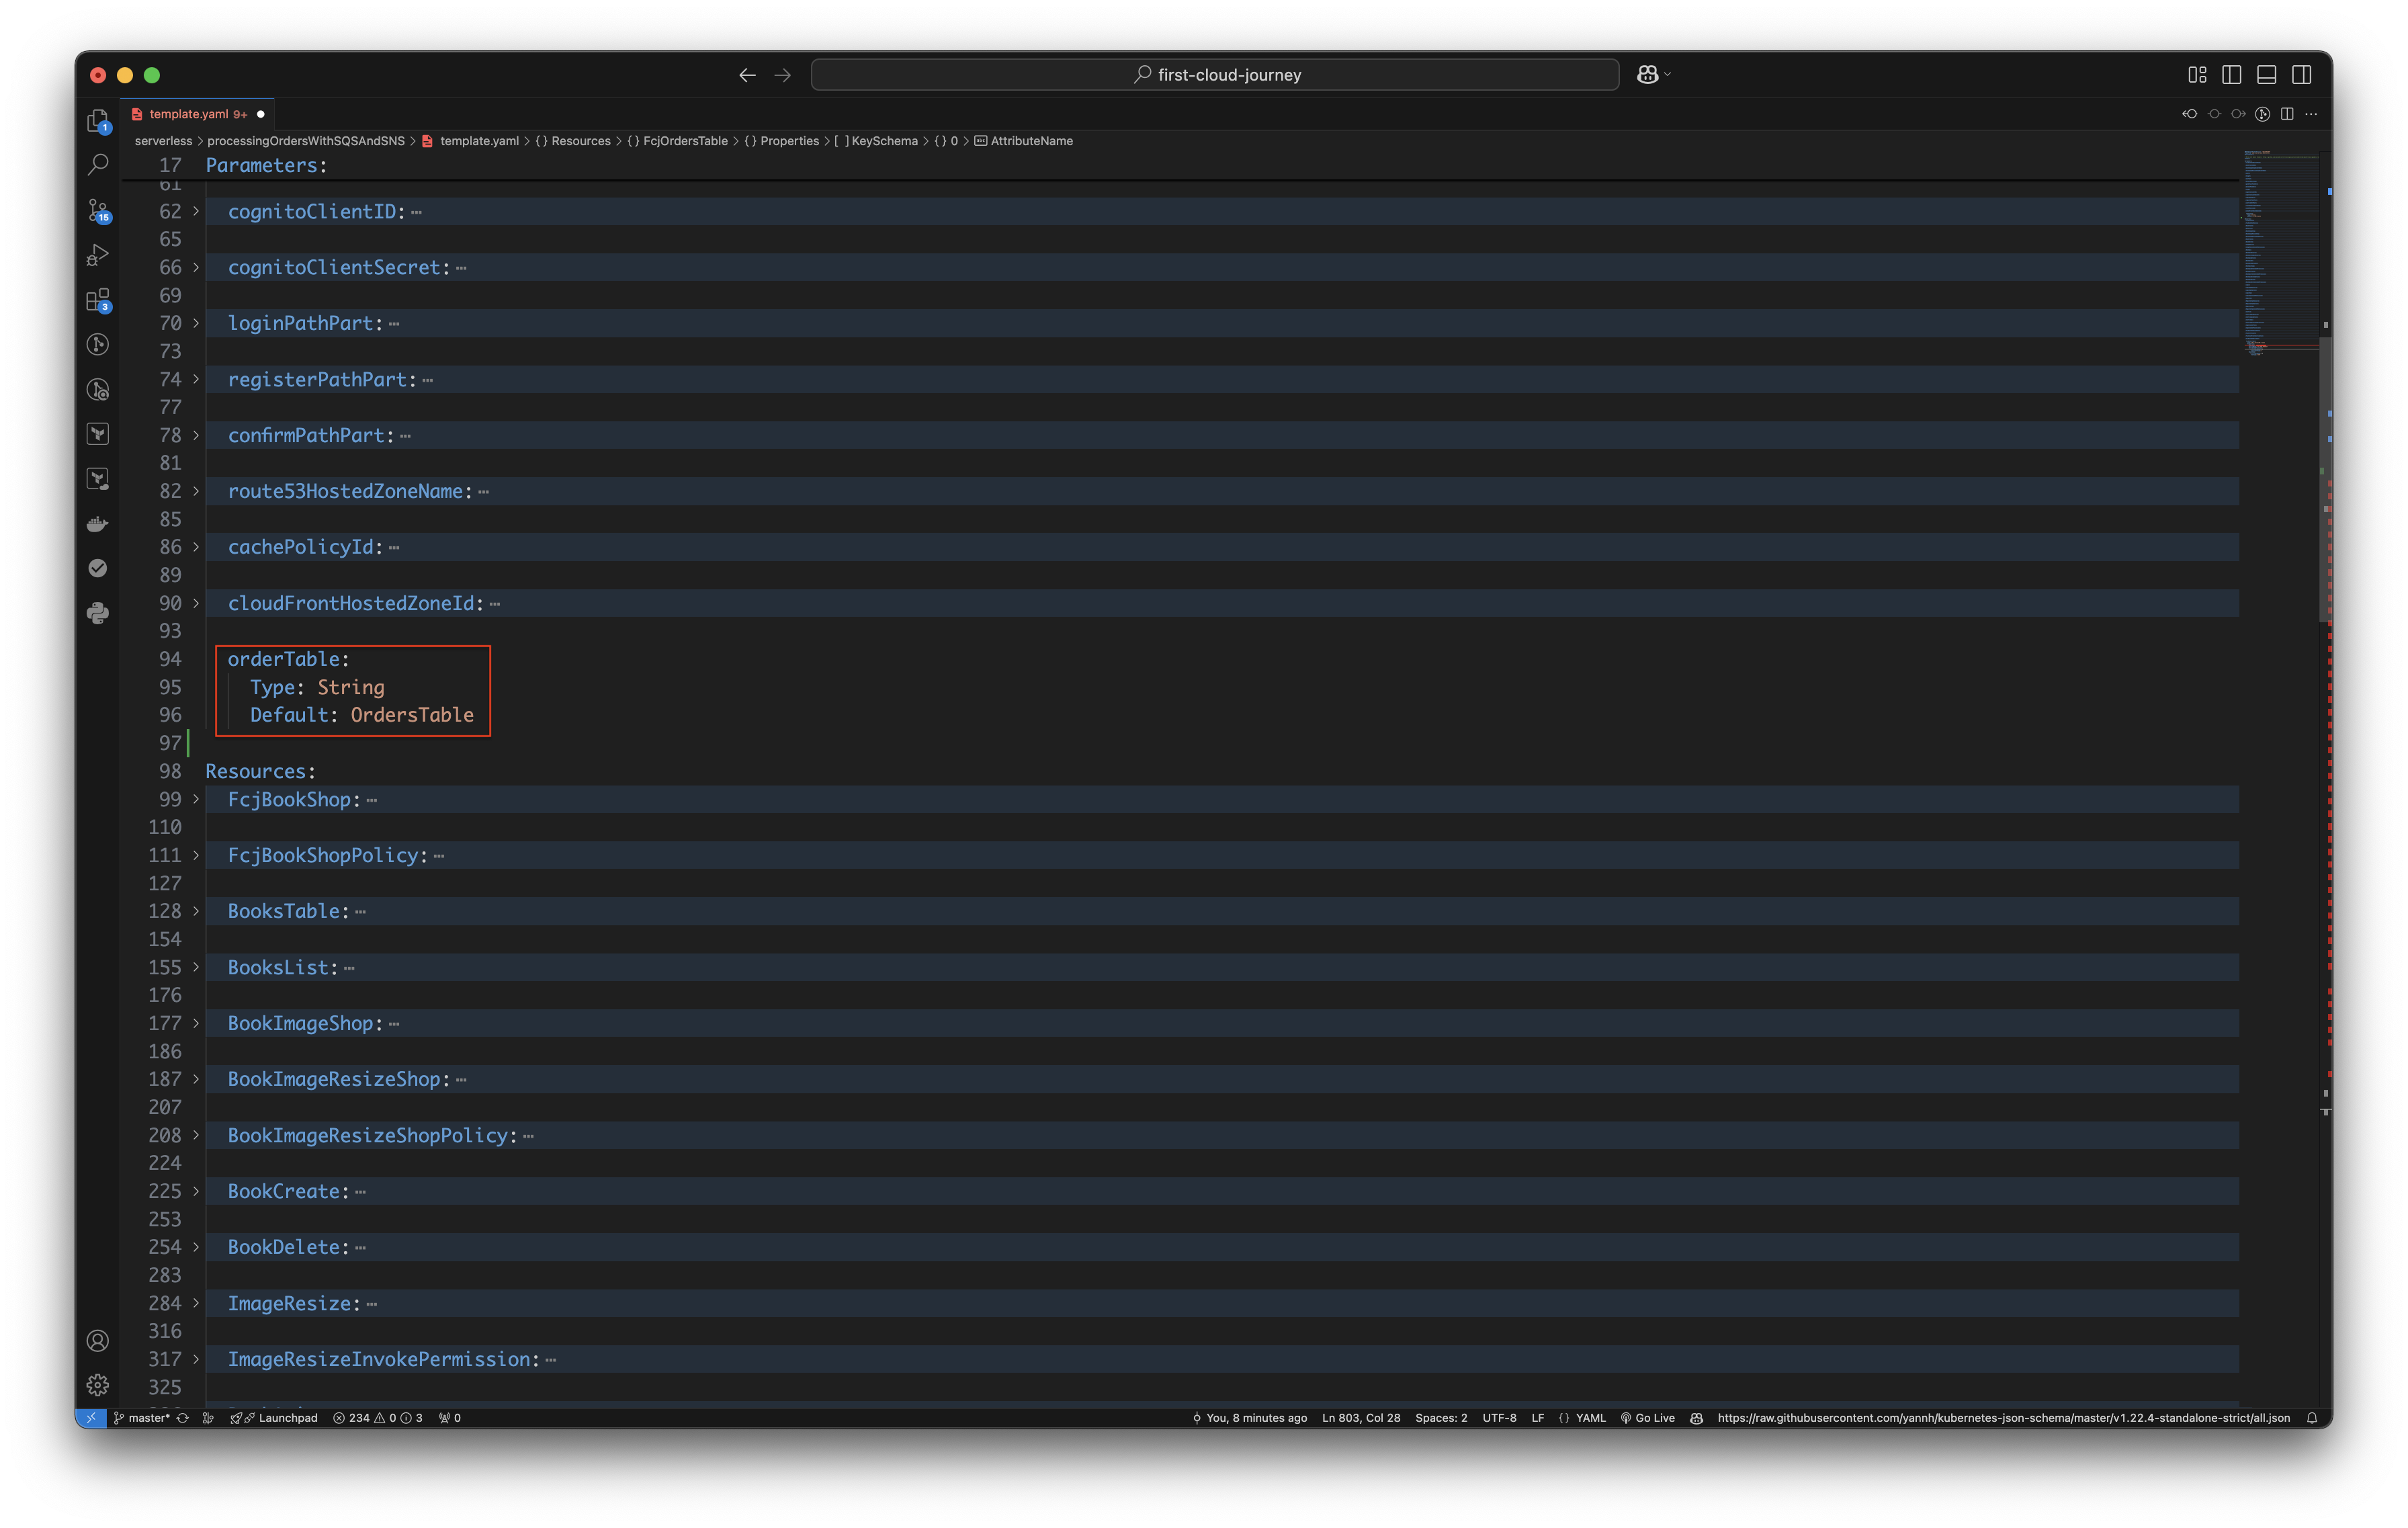2408x1528 pixels.
Task: Open the checkmark Todo view
Action: (97, 568)
